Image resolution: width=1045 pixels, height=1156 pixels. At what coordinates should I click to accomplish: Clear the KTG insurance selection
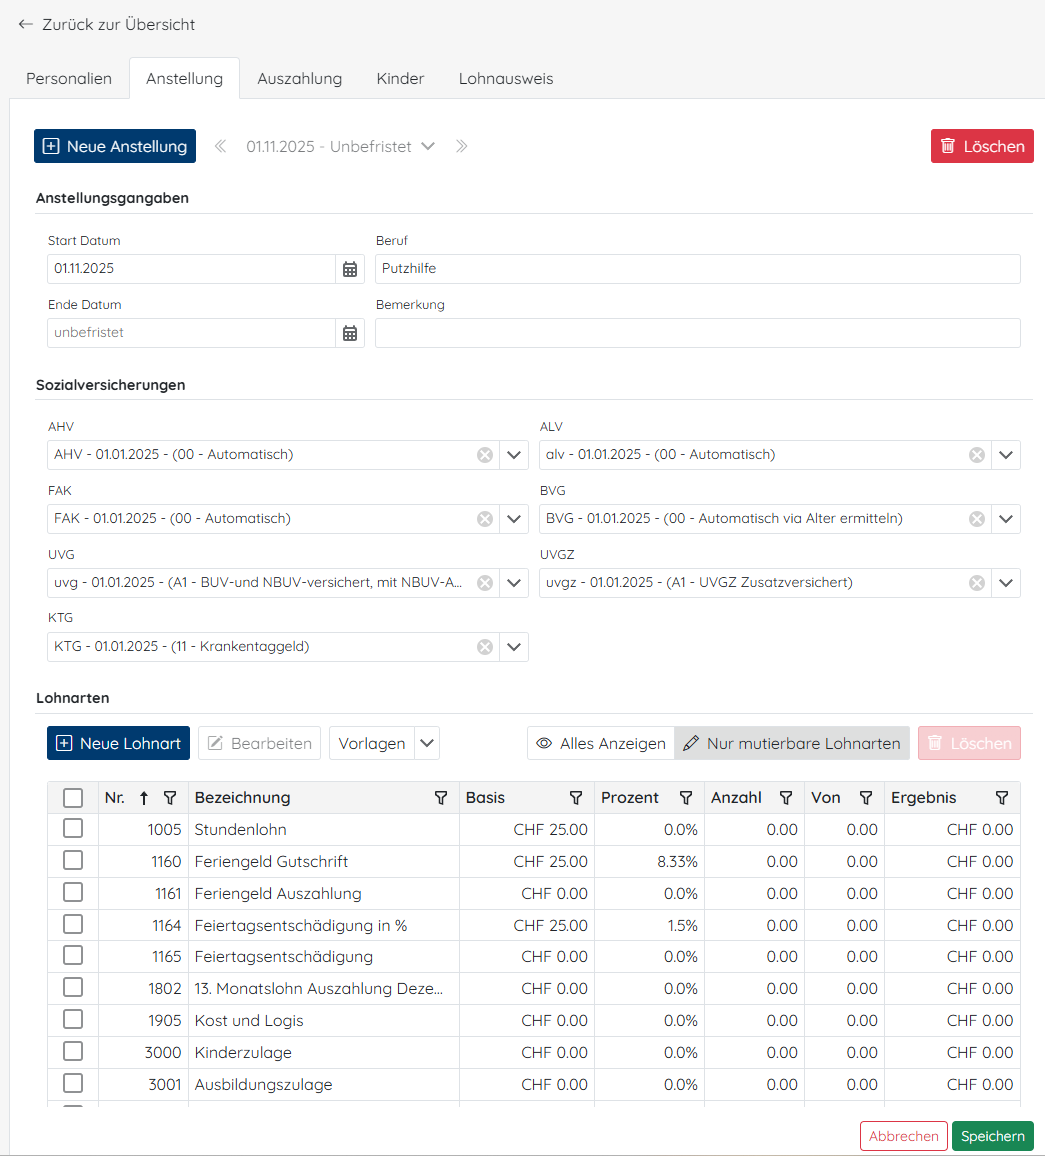point(485,647)
